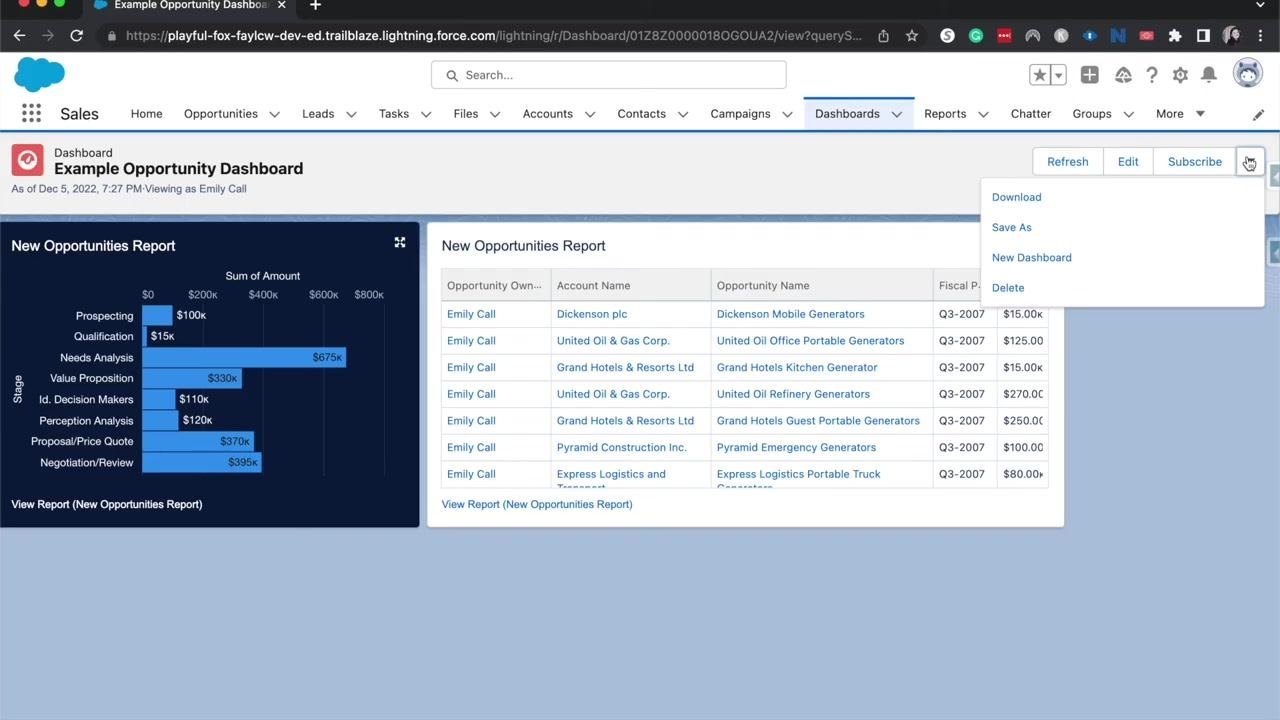Go to the Home tab
Screen dimensions: 1280x720
click(x=146, y=114)
